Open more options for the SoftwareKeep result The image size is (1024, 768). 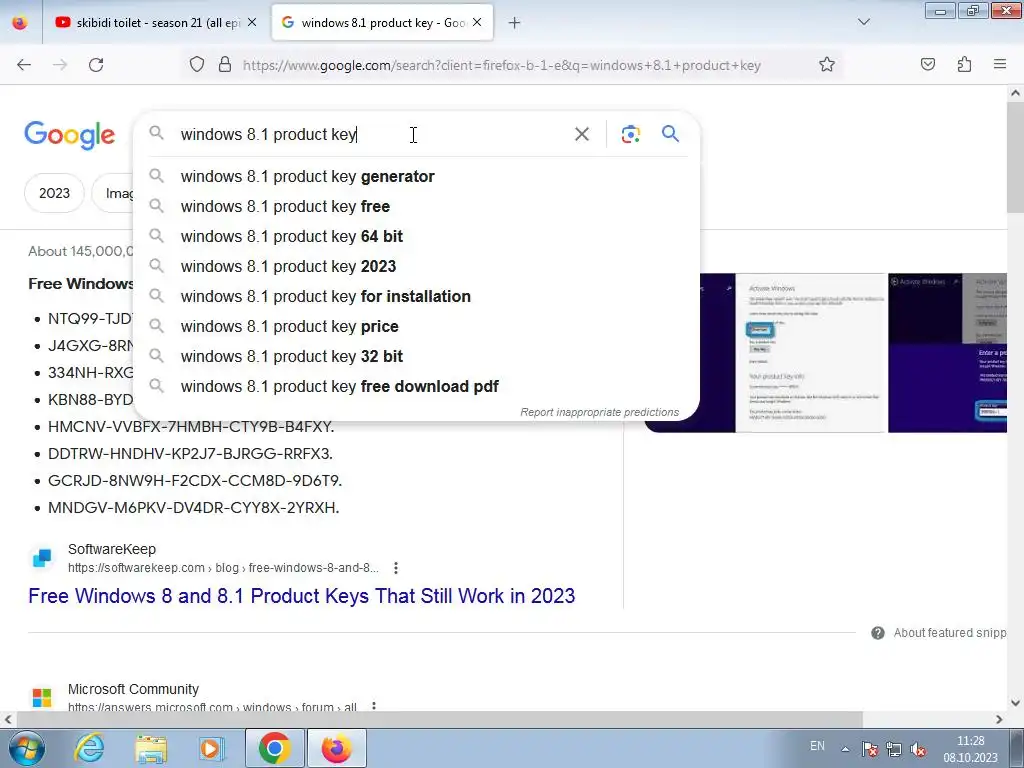[396, 568]
